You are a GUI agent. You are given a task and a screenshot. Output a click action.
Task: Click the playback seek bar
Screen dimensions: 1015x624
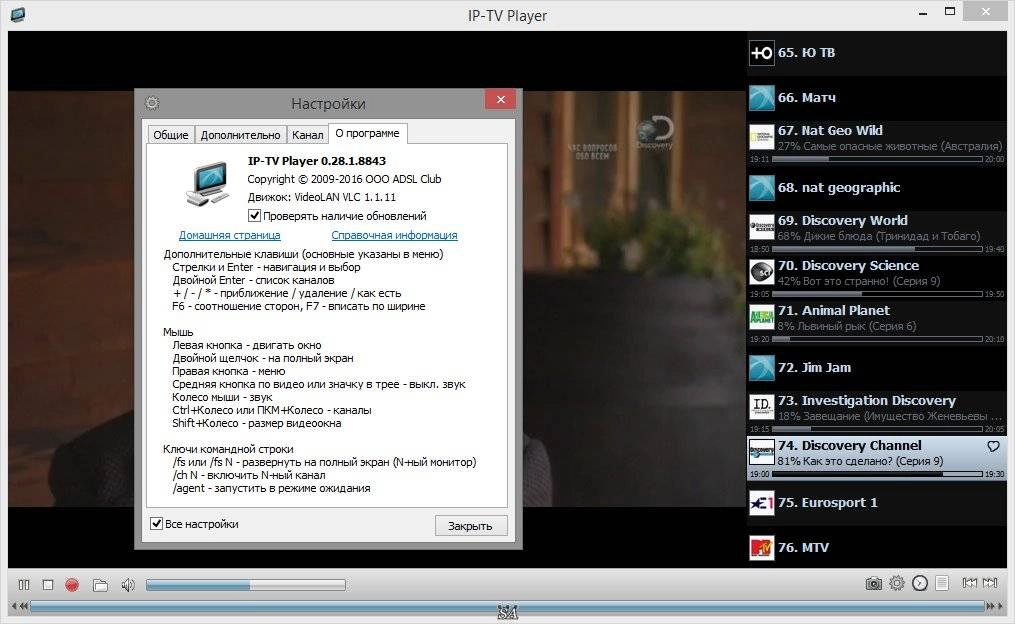(507, 607)
